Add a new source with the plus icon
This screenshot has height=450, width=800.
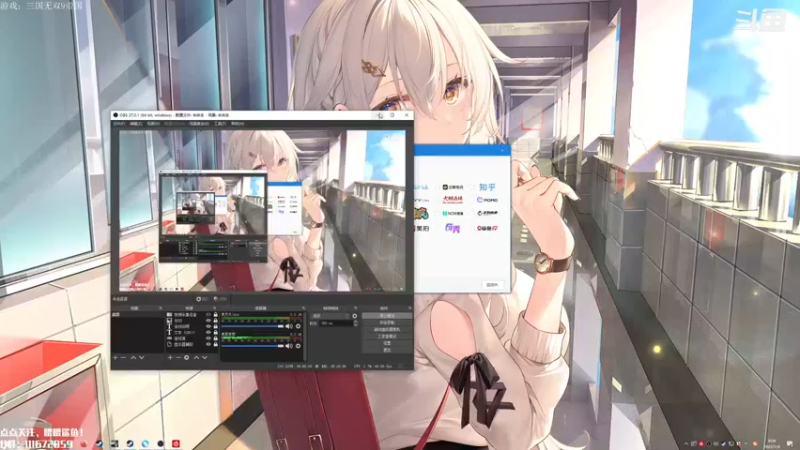pyautogui.click(x=170, y=358)
